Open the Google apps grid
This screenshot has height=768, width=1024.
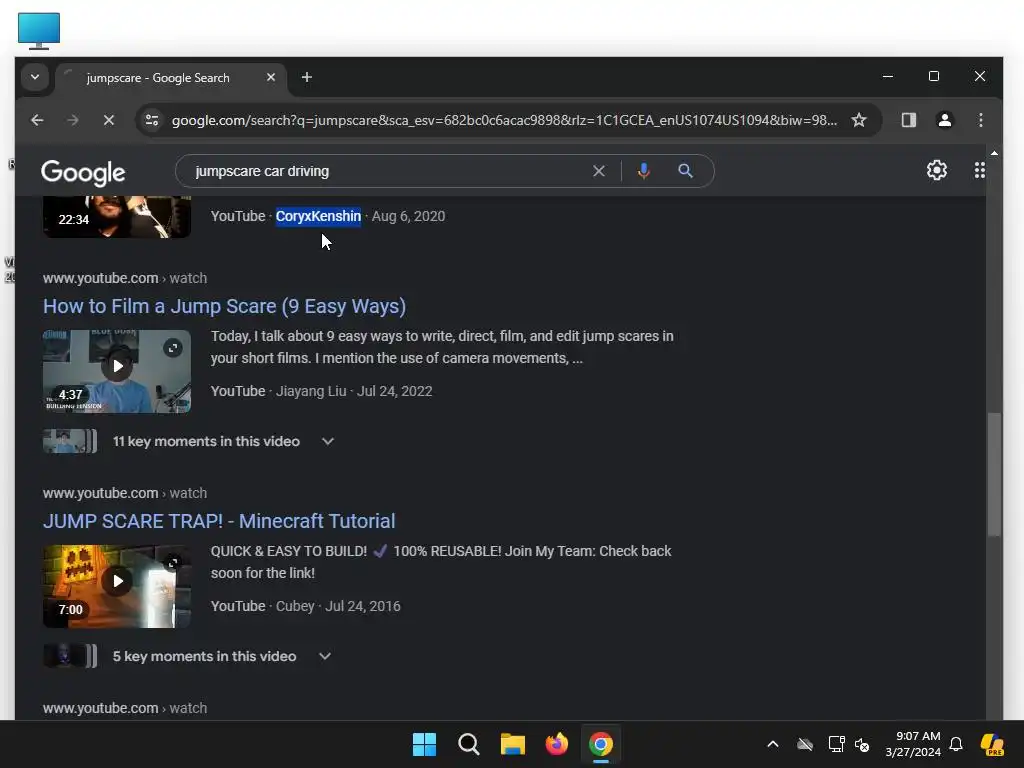tap(979, 170)
